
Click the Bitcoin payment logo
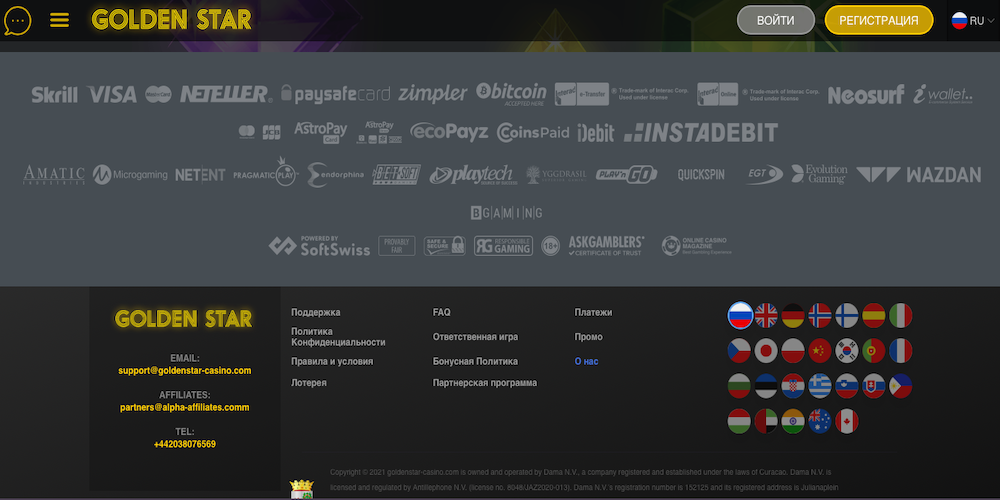(x=511, y=94)
